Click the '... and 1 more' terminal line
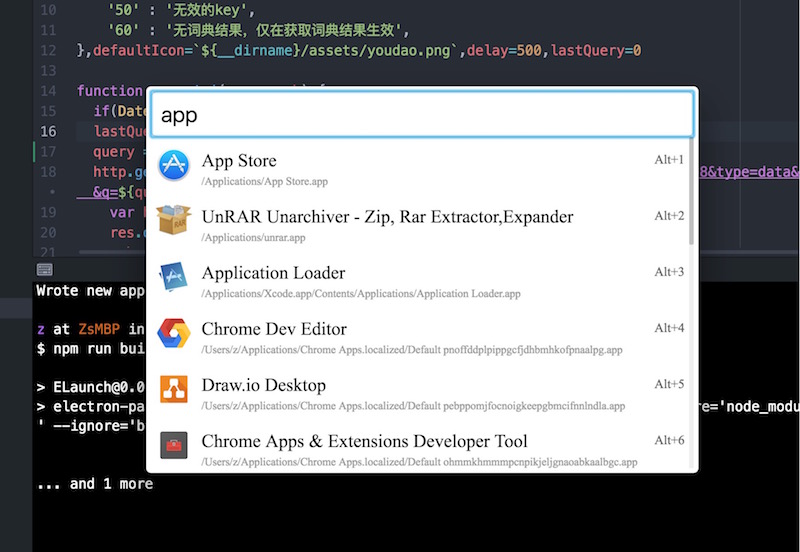 (95, 484)
